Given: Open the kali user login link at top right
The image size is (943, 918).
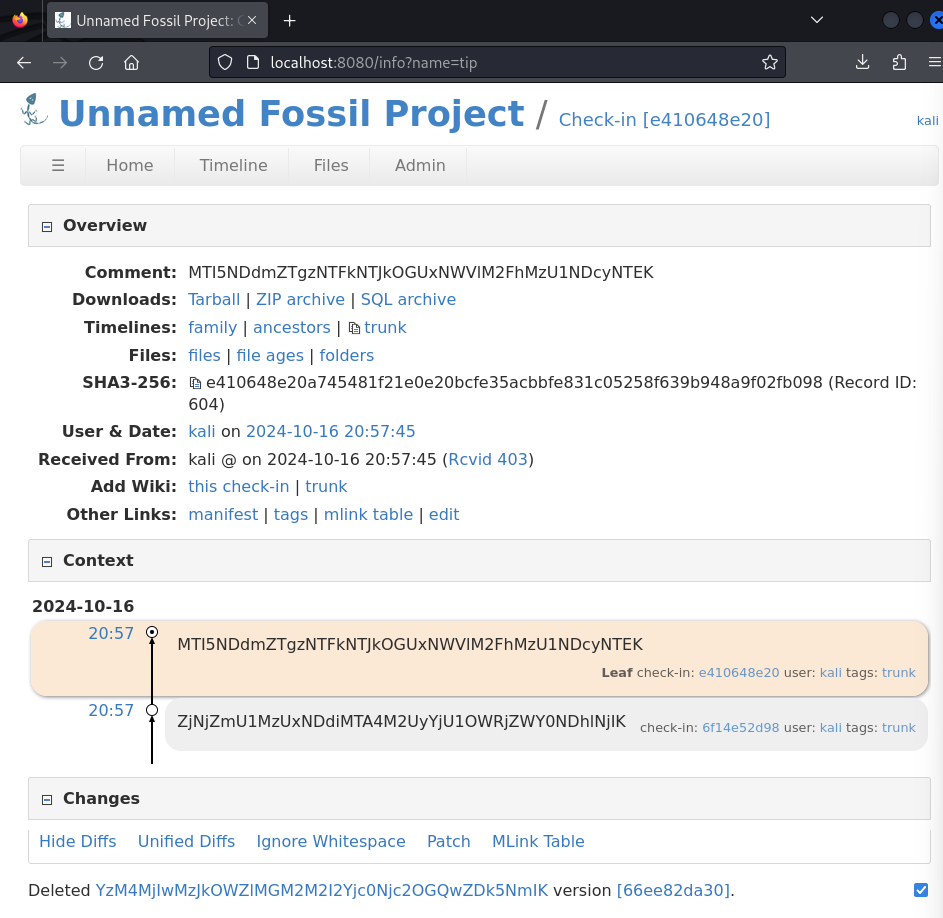Looking at the screenshot, I should pyautogui.click(x=927, y=121).
